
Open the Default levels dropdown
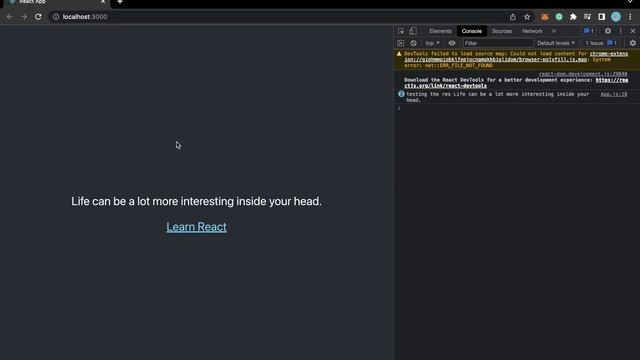pyautogui.click(x=556, y=43)
